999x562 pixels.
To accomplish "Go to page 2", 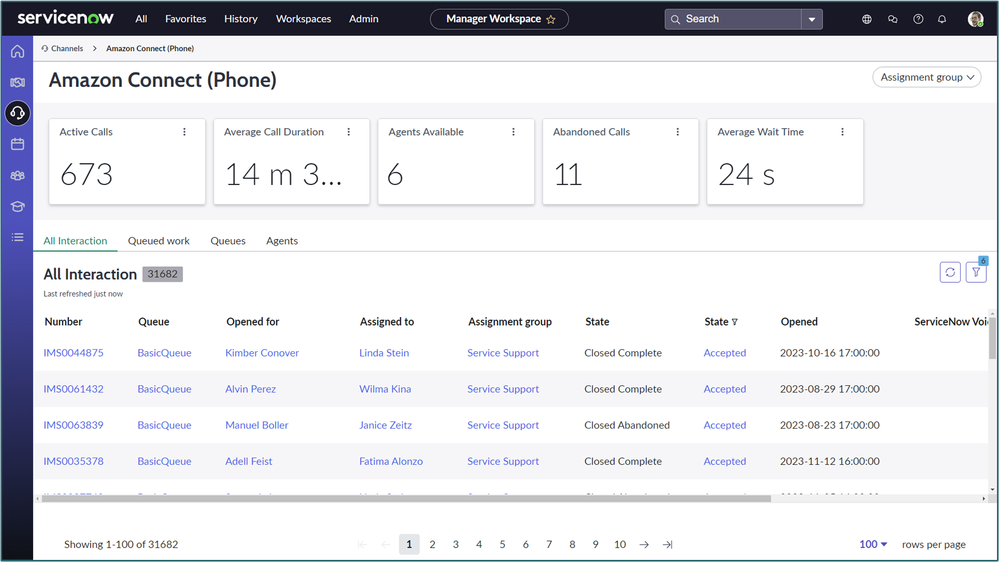I will tap(432, 544).
